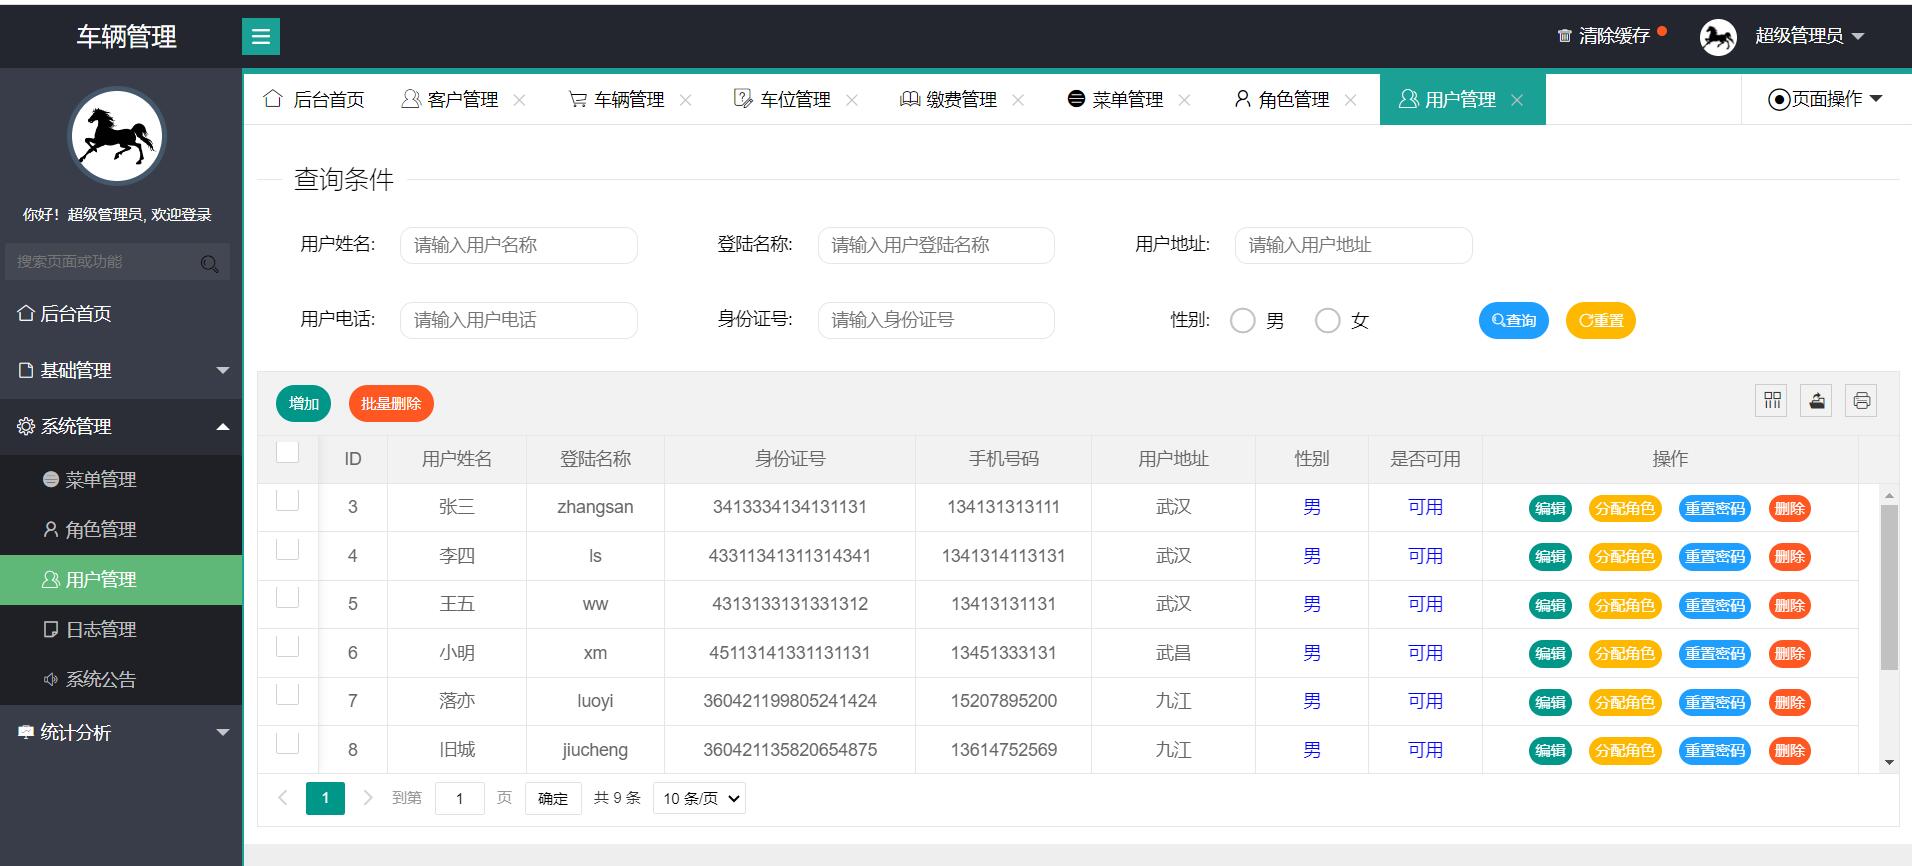Click the 确定 page jump button
This screenshot has width=1912, height=866.
point(553,798)
